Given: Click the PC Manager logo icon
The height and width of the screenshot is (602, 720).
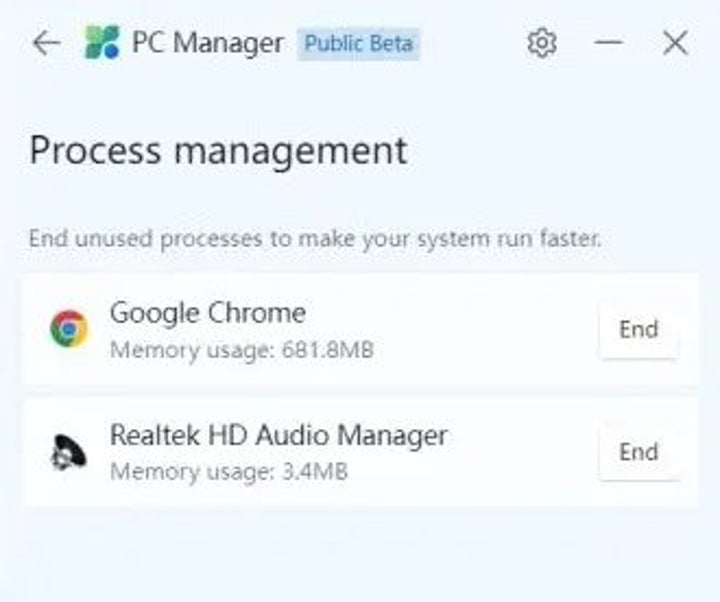Looking at the screenshot, I should (101, 43).
